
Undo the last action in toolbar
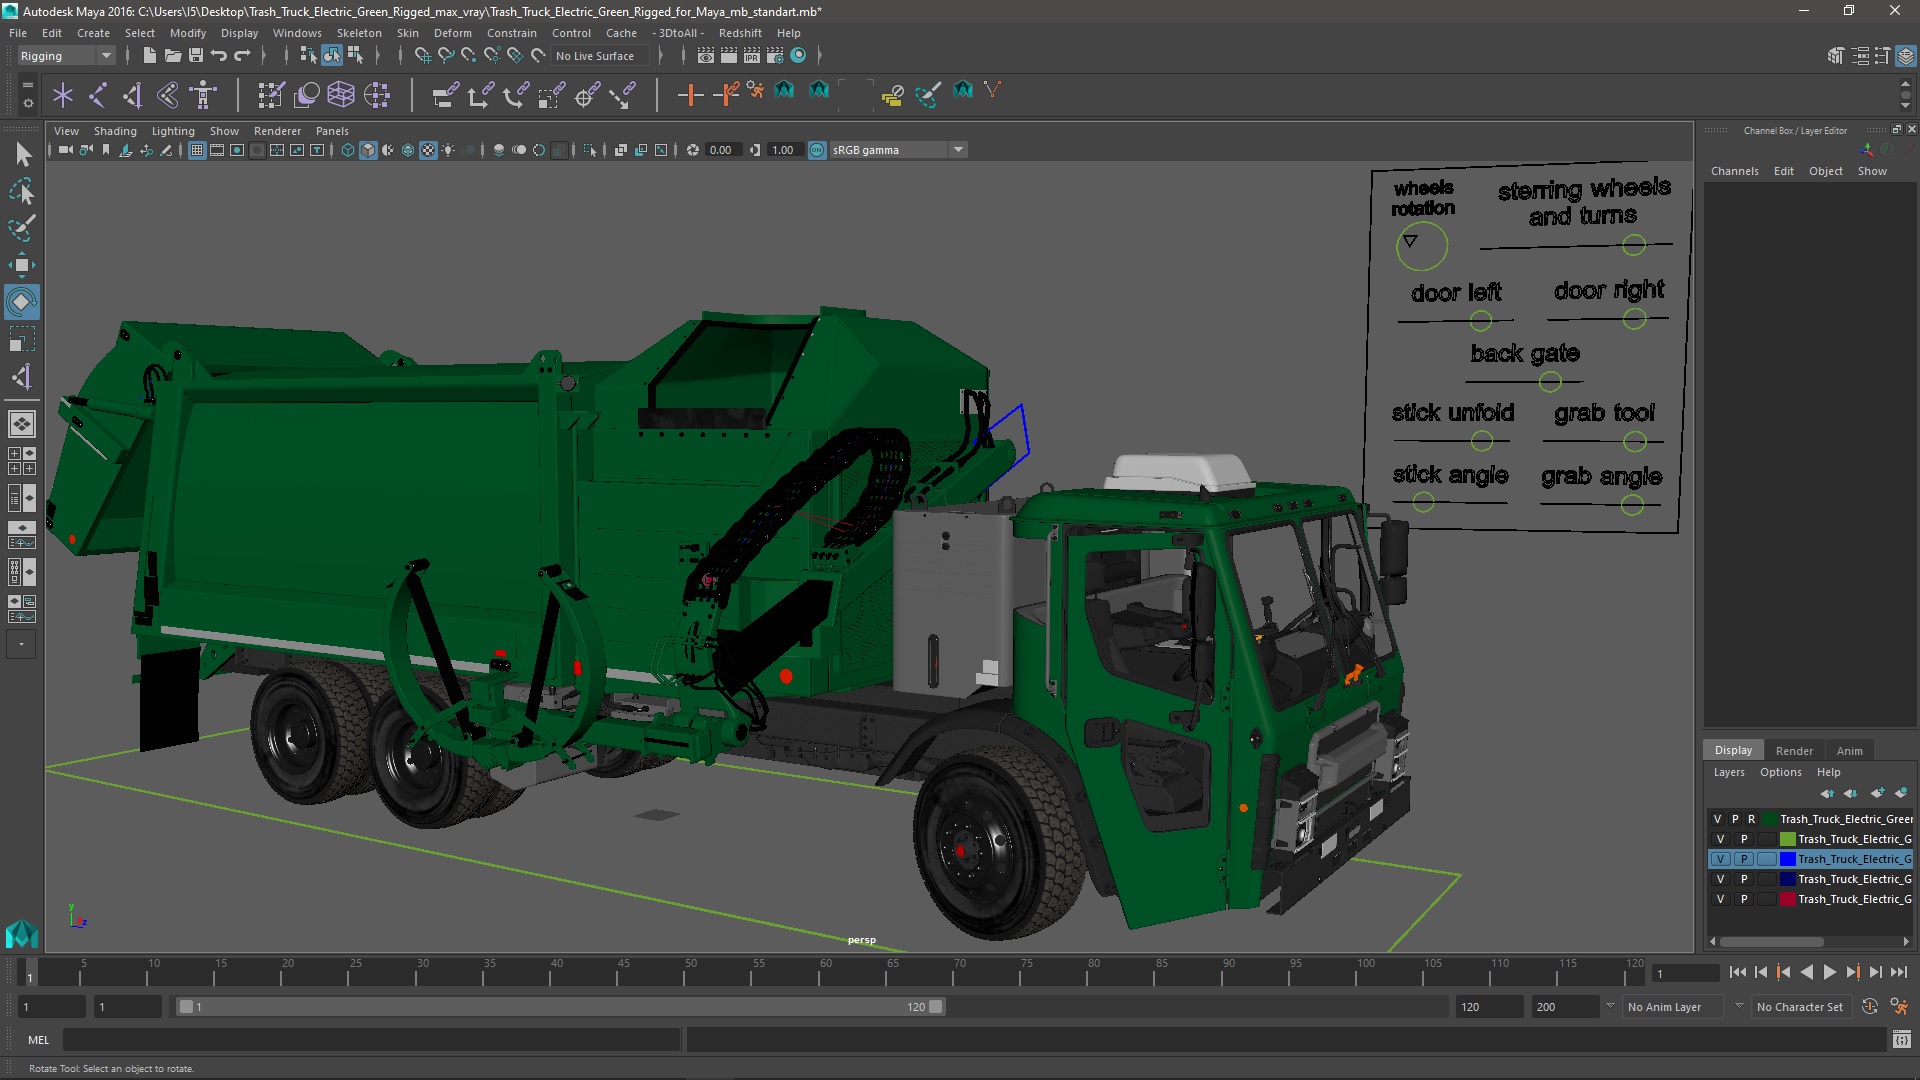(x=219, y=56)
